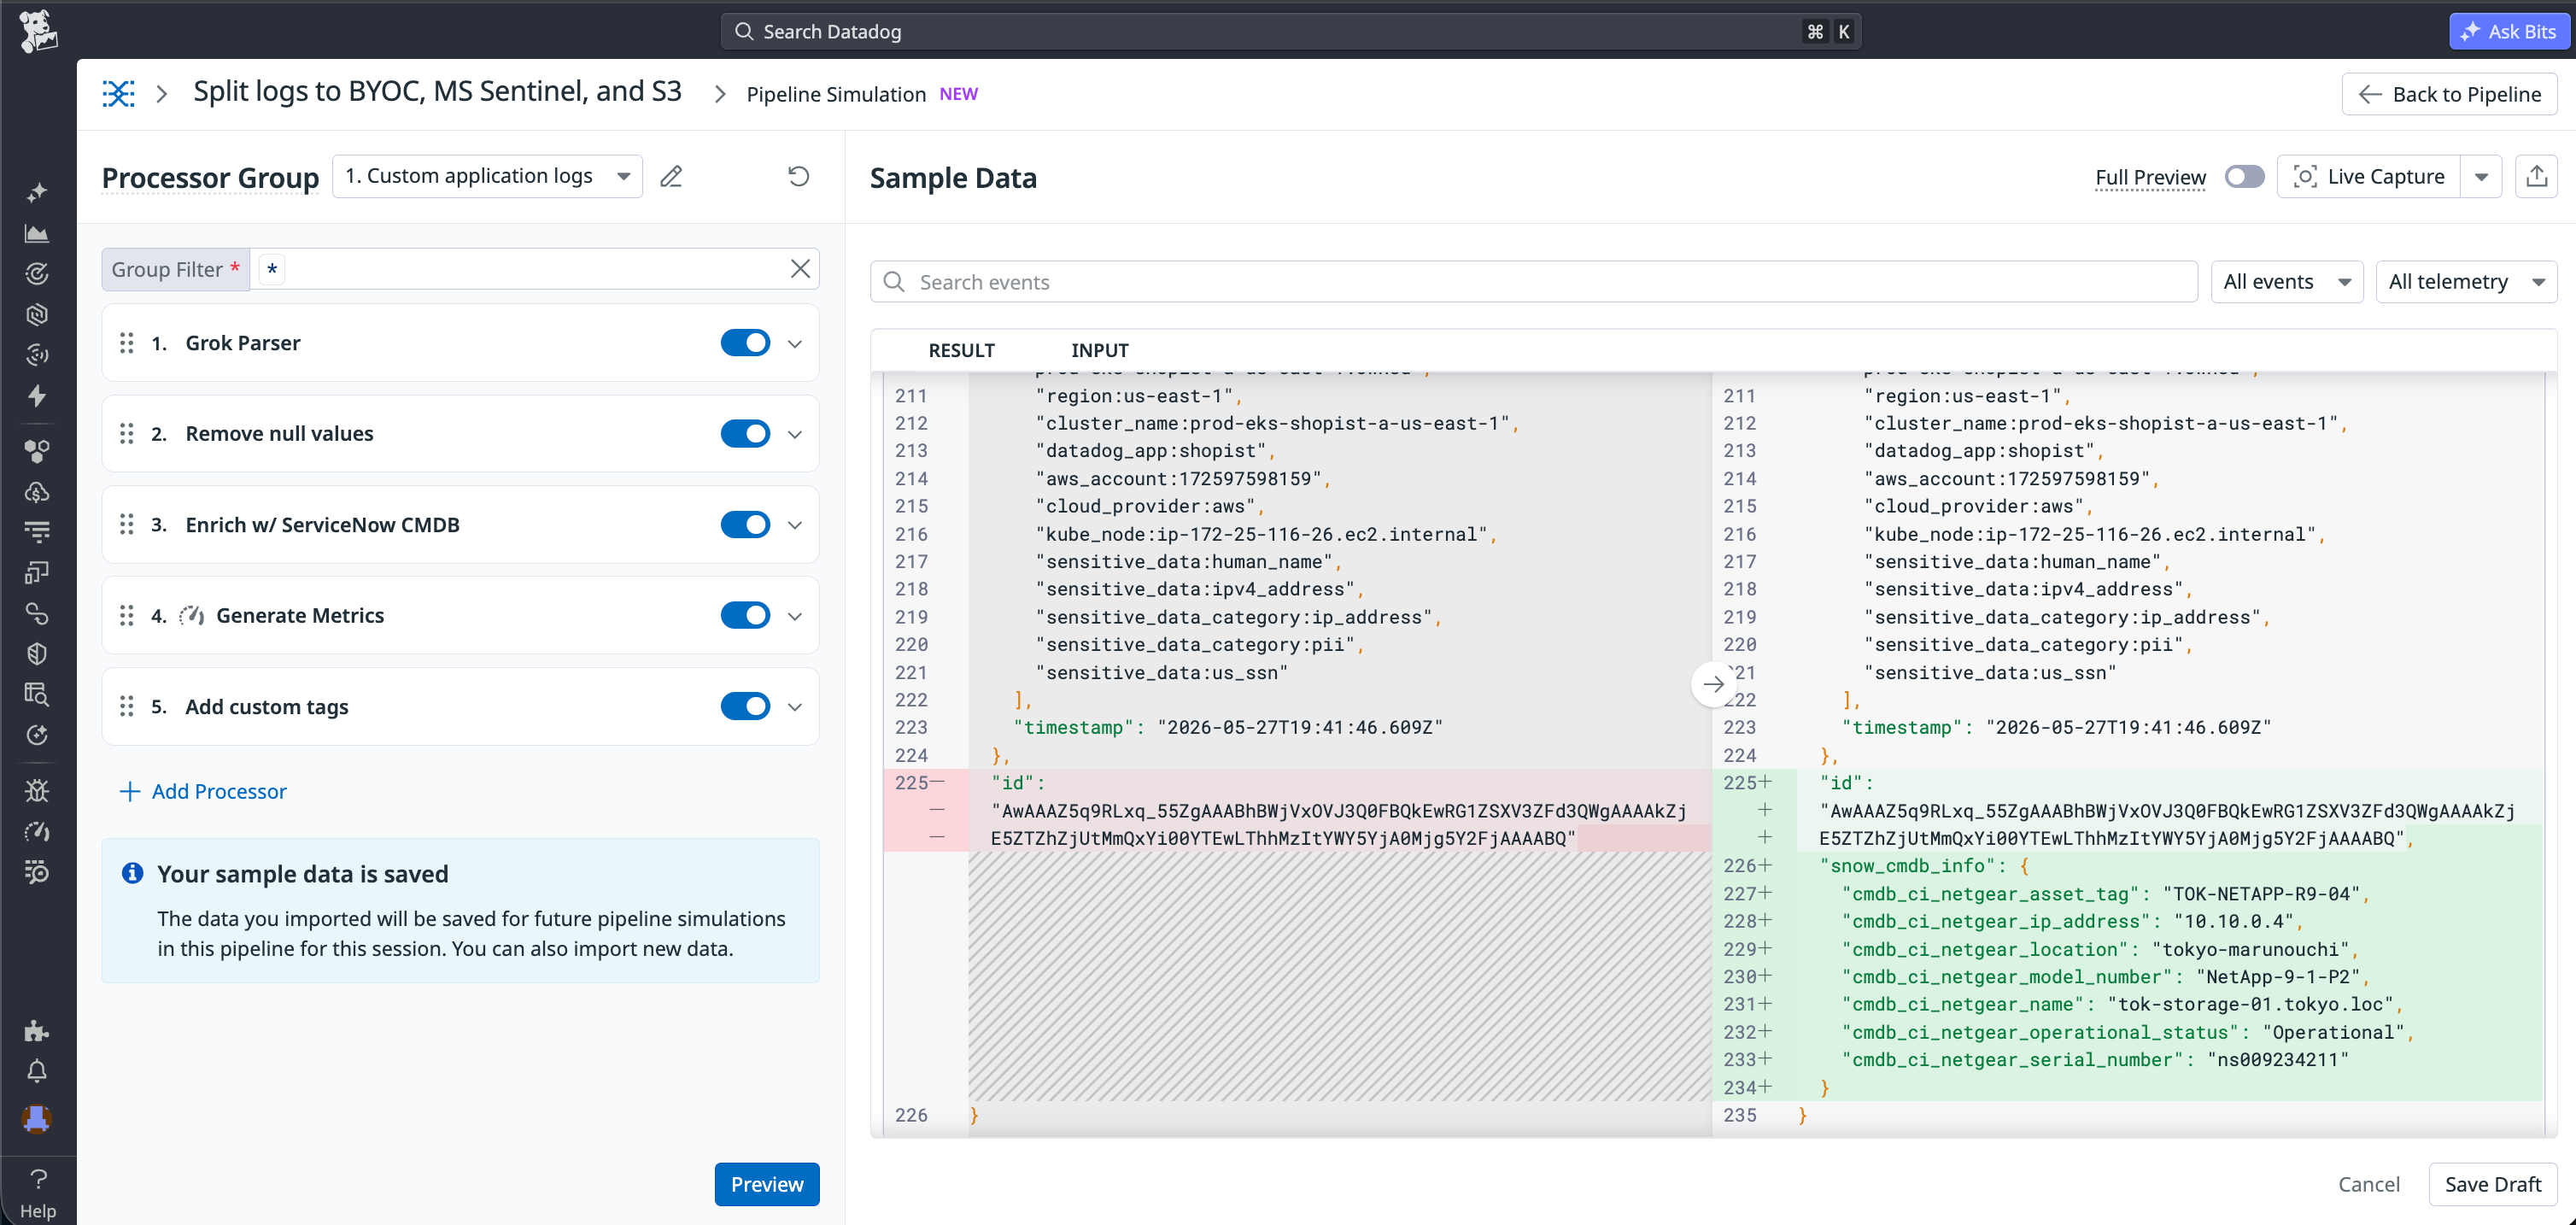
Task: Expand the Enrich w/ ServiceNow CMDB processor
Action: tap(795, 526)
